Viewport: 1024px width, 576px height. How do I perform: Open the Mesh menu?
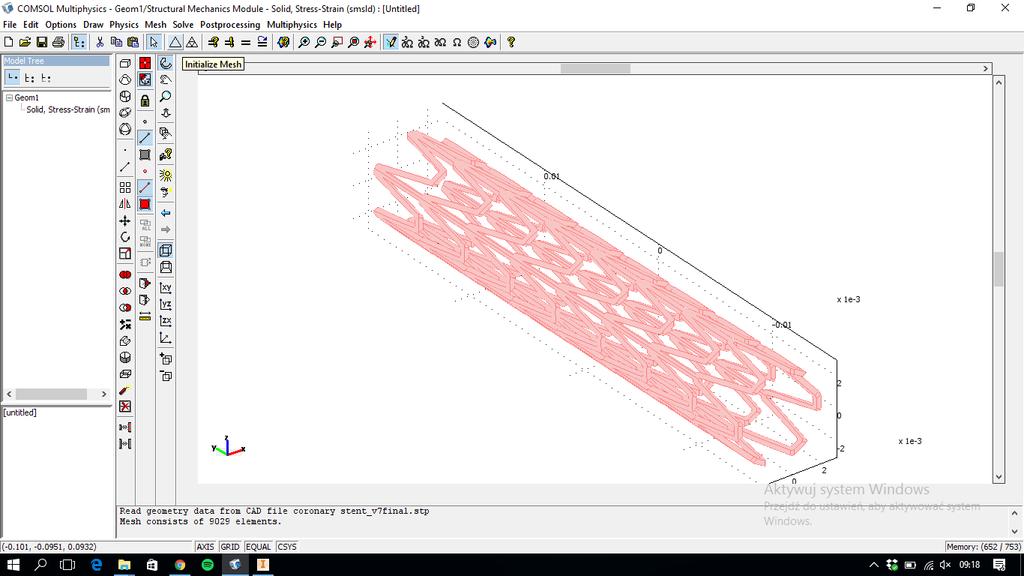coord(155,25)
